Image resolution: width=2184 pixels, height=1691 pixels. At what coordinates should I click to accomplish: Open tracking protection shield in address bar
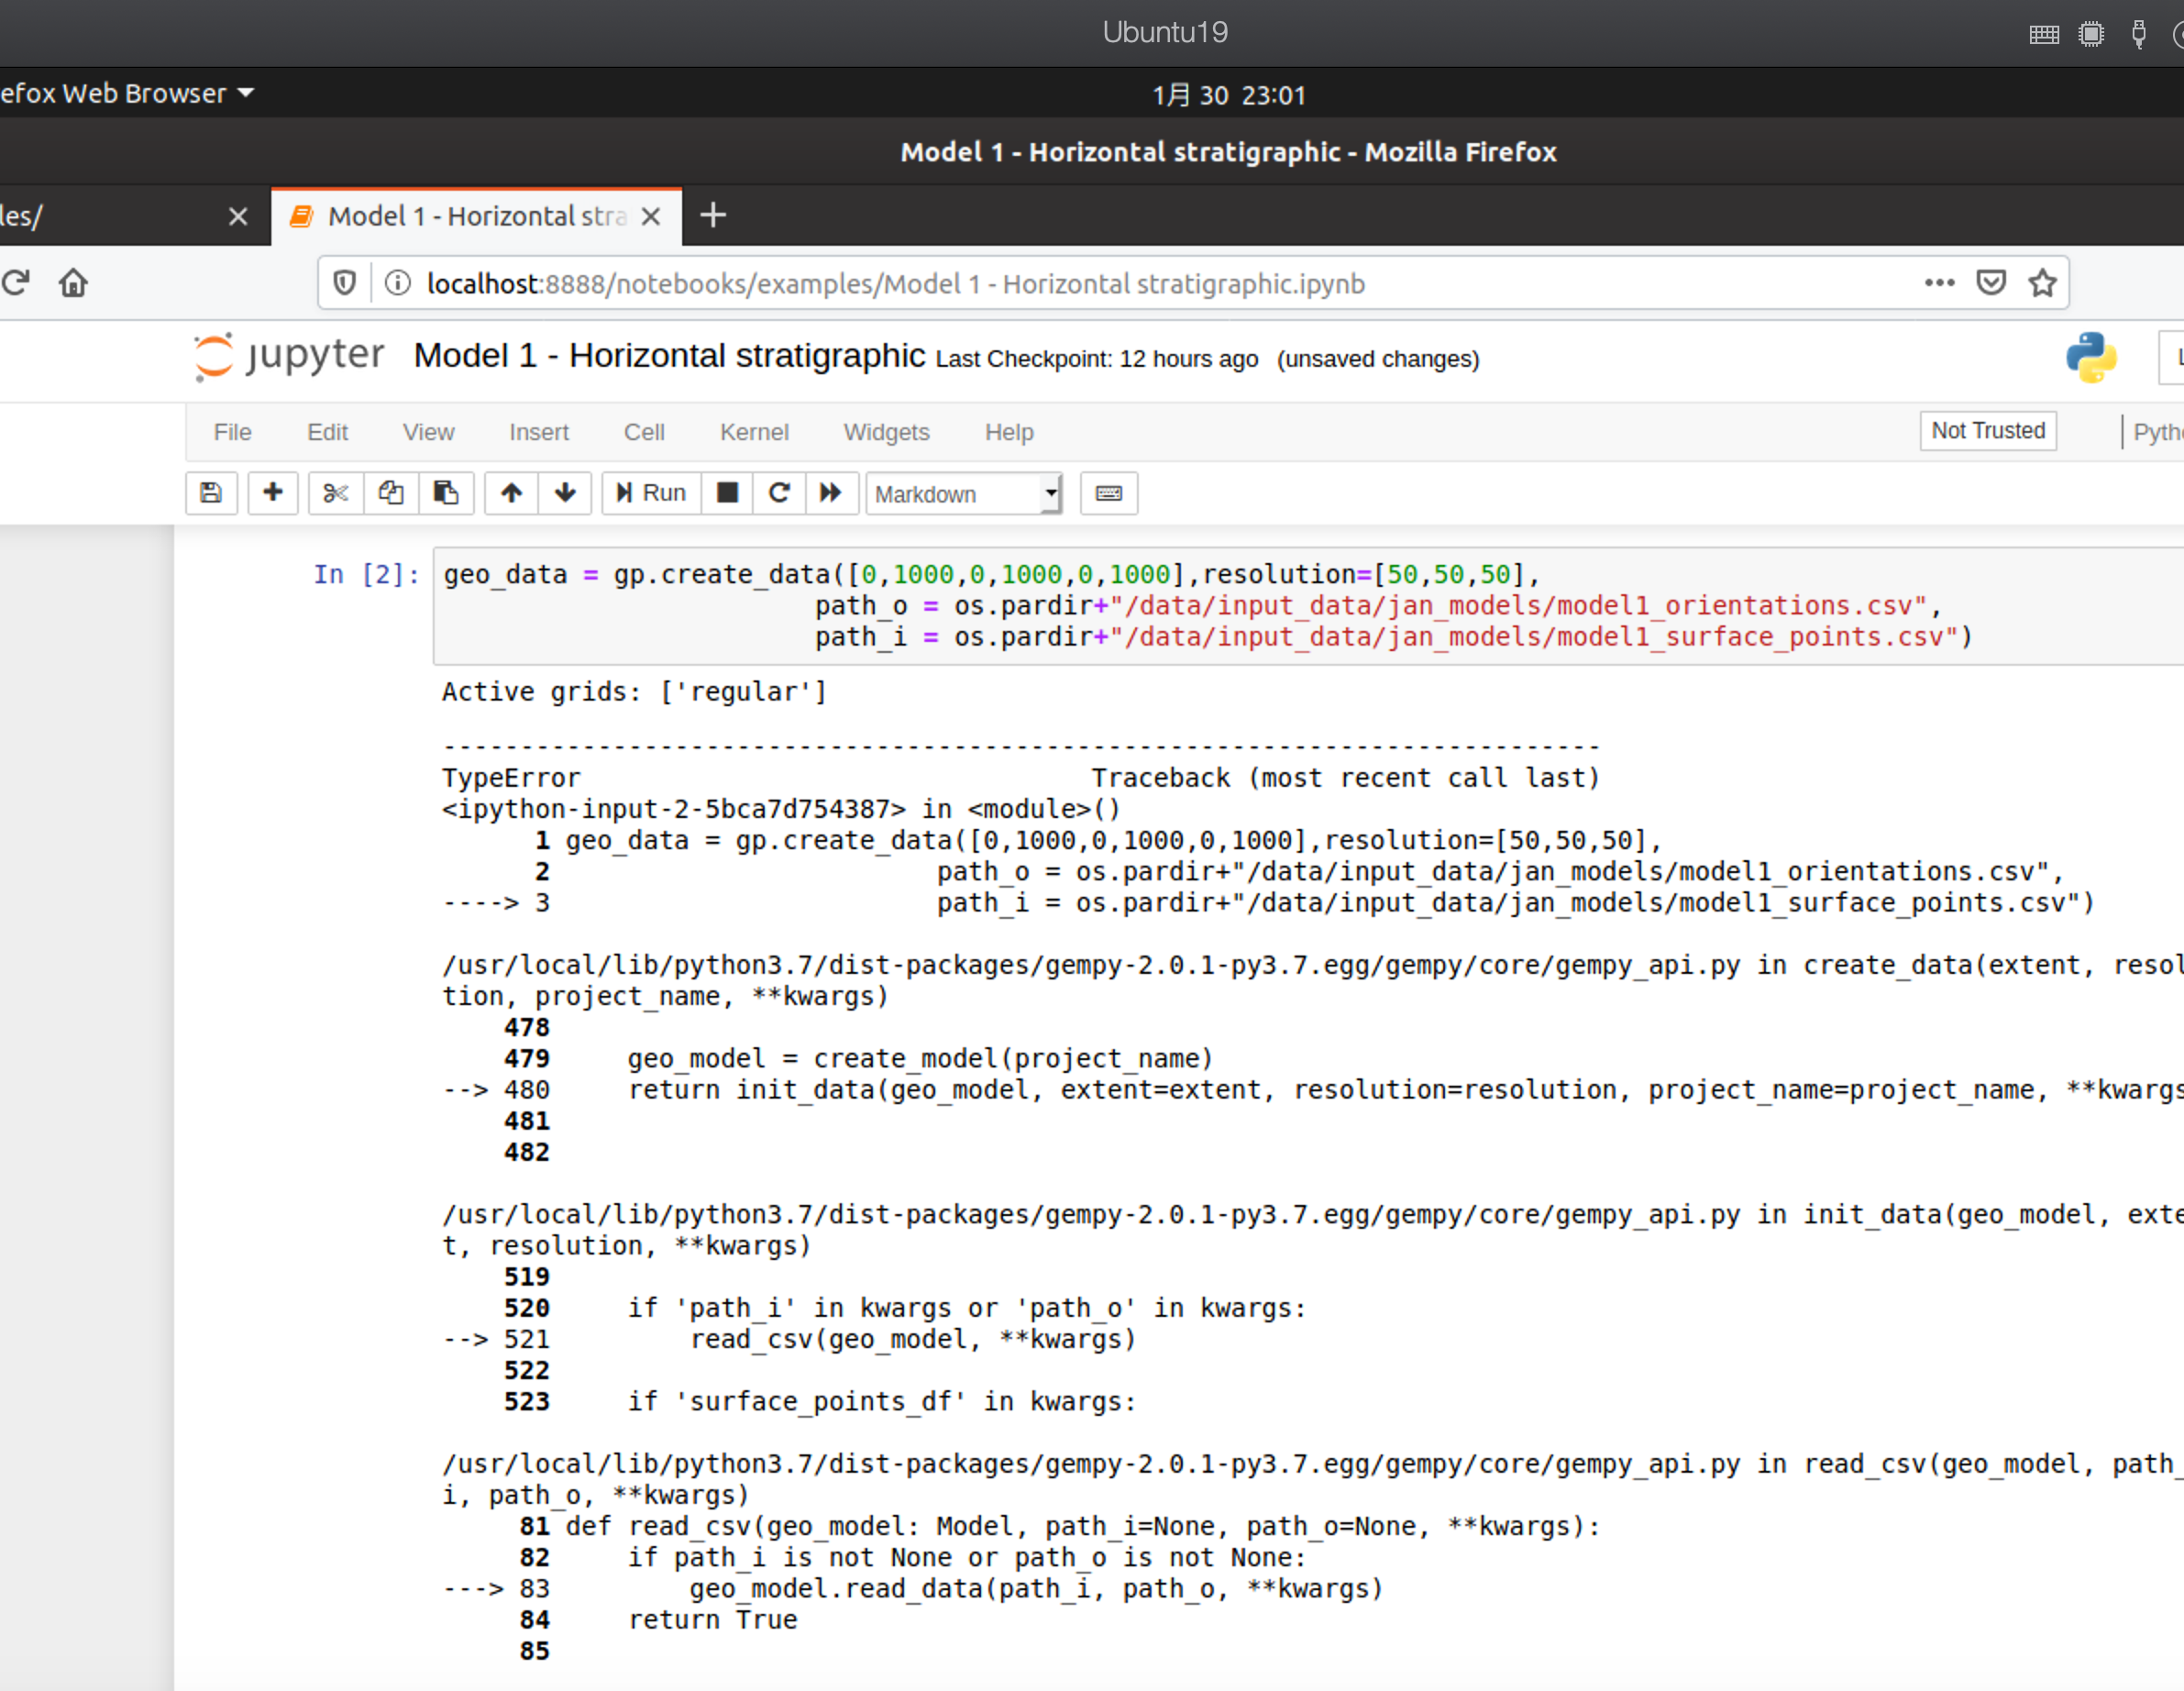tap(344, 283)
